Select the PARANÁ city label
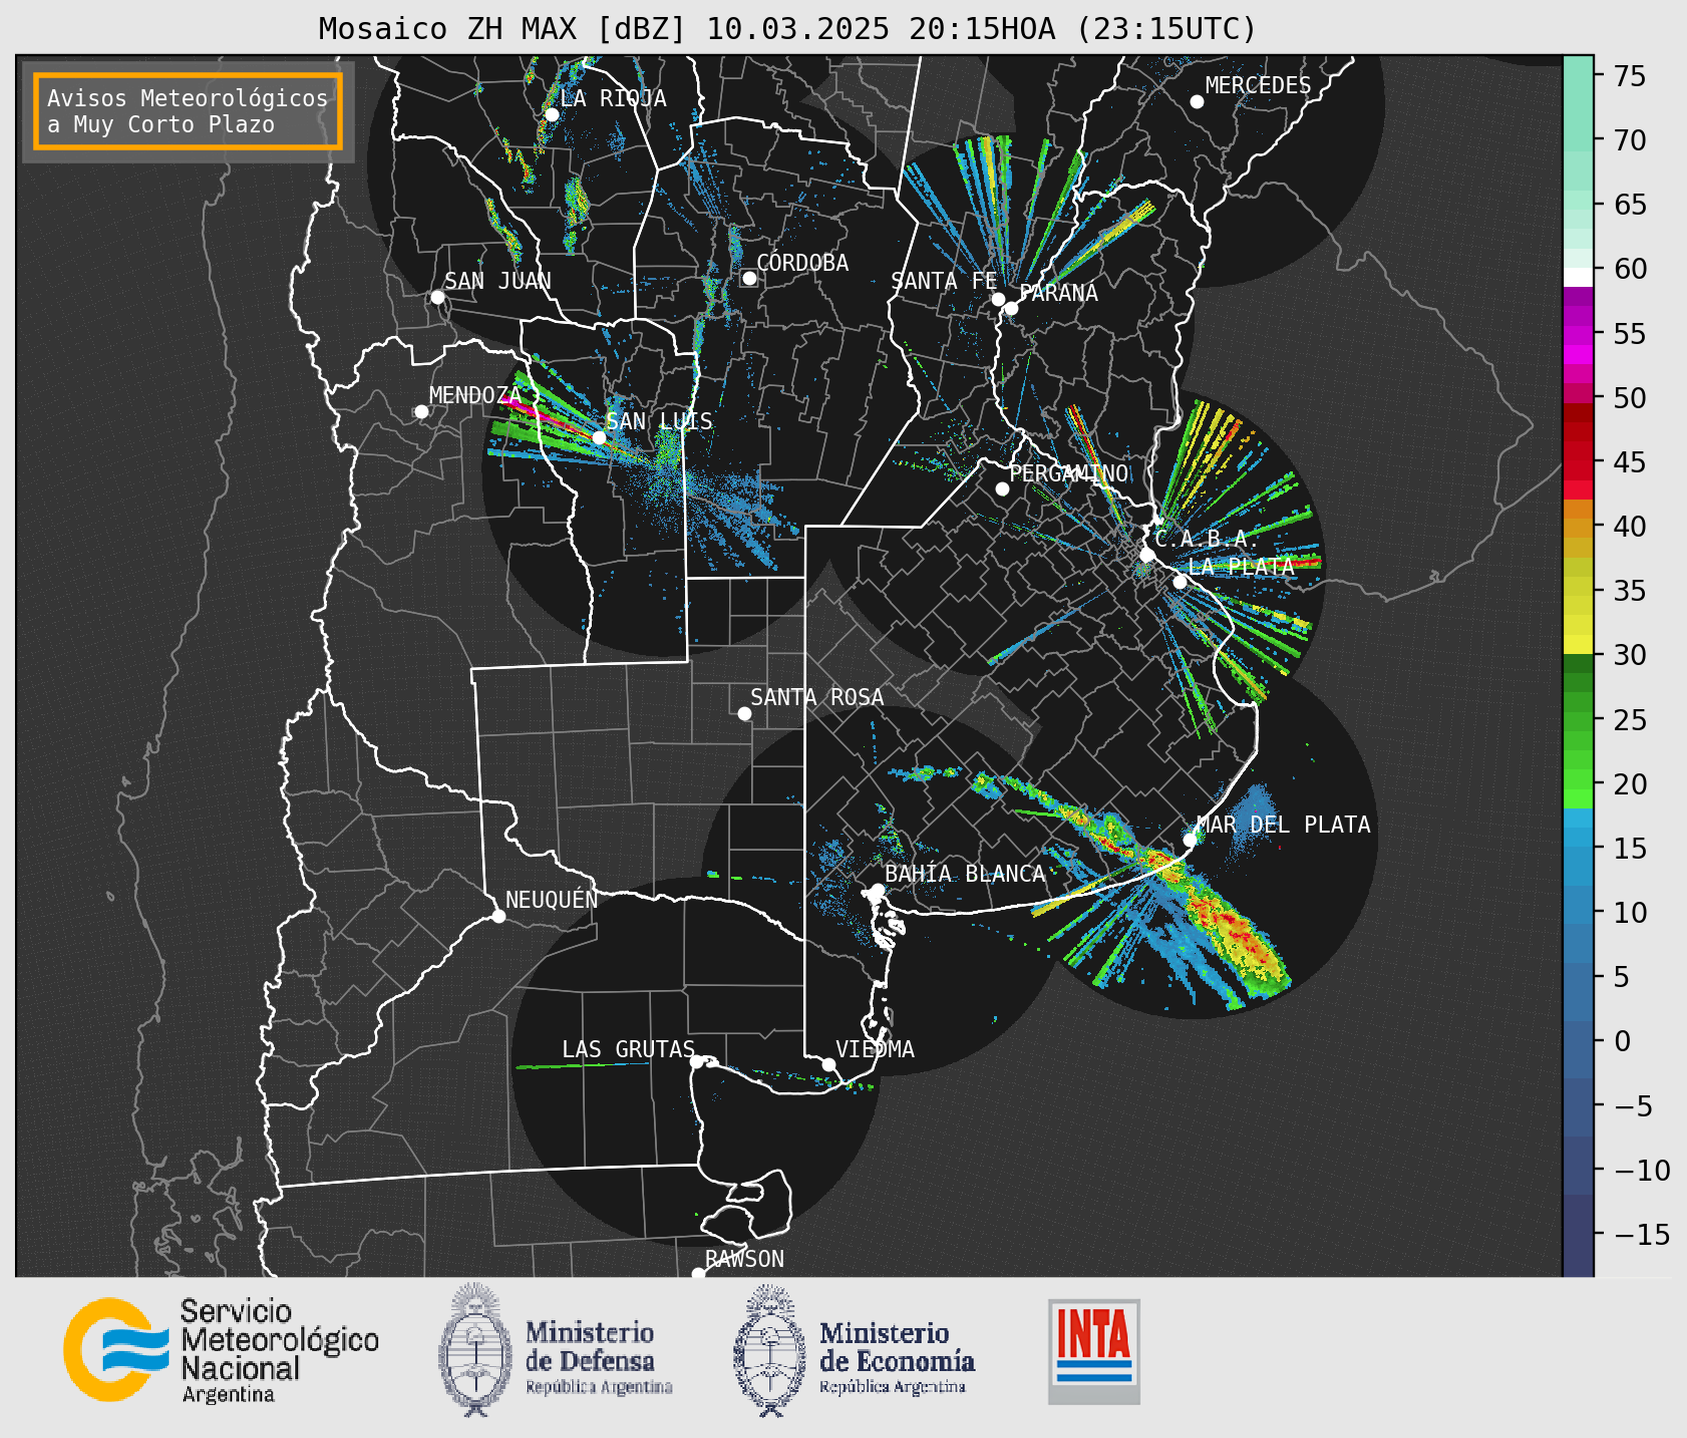Image resolution: width=1687 pixels, height=1438 pixels. click(1059, 293)
